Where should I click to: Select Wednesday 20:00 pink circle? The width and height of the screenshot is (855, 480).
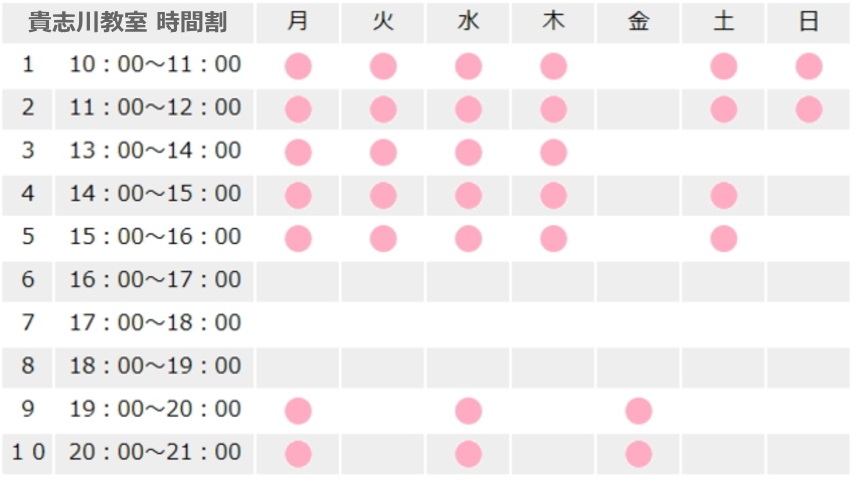(x=468, y=454)
